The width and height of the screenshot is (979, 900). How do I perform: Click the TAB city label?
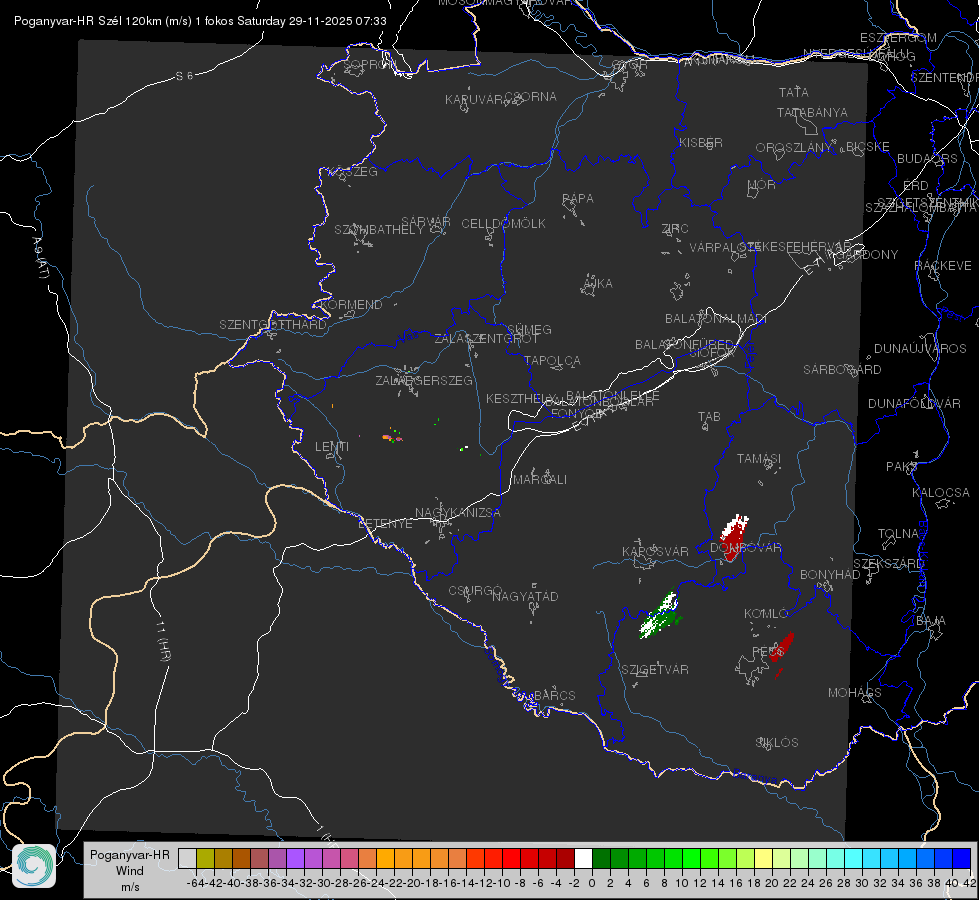click(x=709, y=417)
